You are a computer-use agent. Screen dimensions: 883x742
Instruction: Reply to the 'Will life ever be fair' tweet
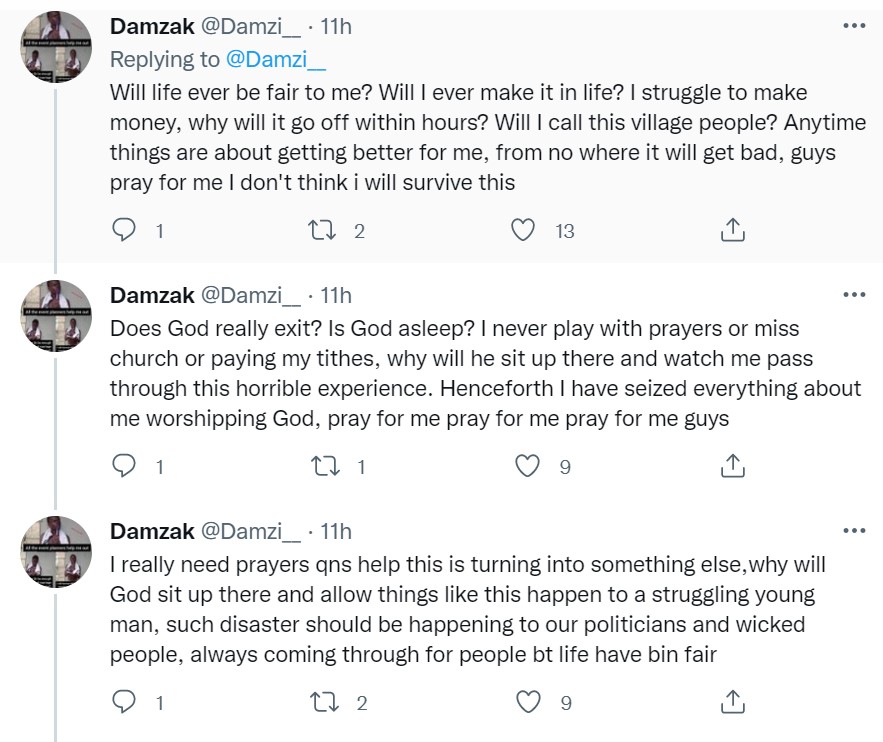[124, 230]
